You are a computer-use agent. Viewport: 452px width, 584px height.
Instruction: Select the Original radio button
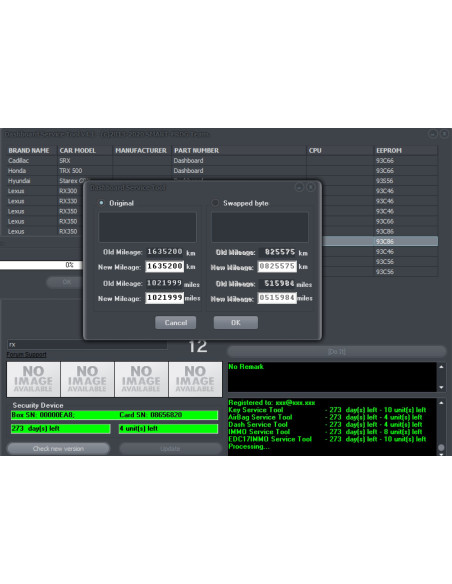101,203
